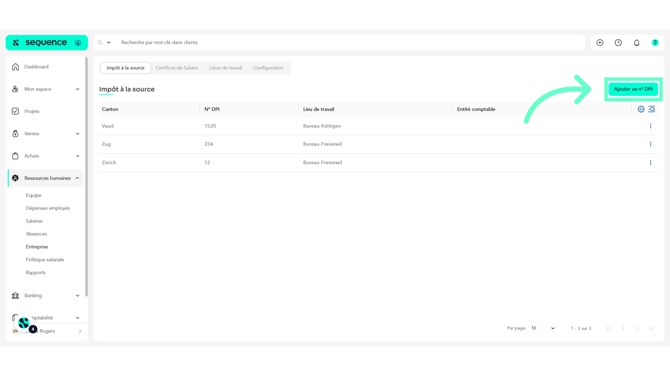Click the Zürich canton cell
Viewport: 670px width, 376px height.
pos(109,162)
